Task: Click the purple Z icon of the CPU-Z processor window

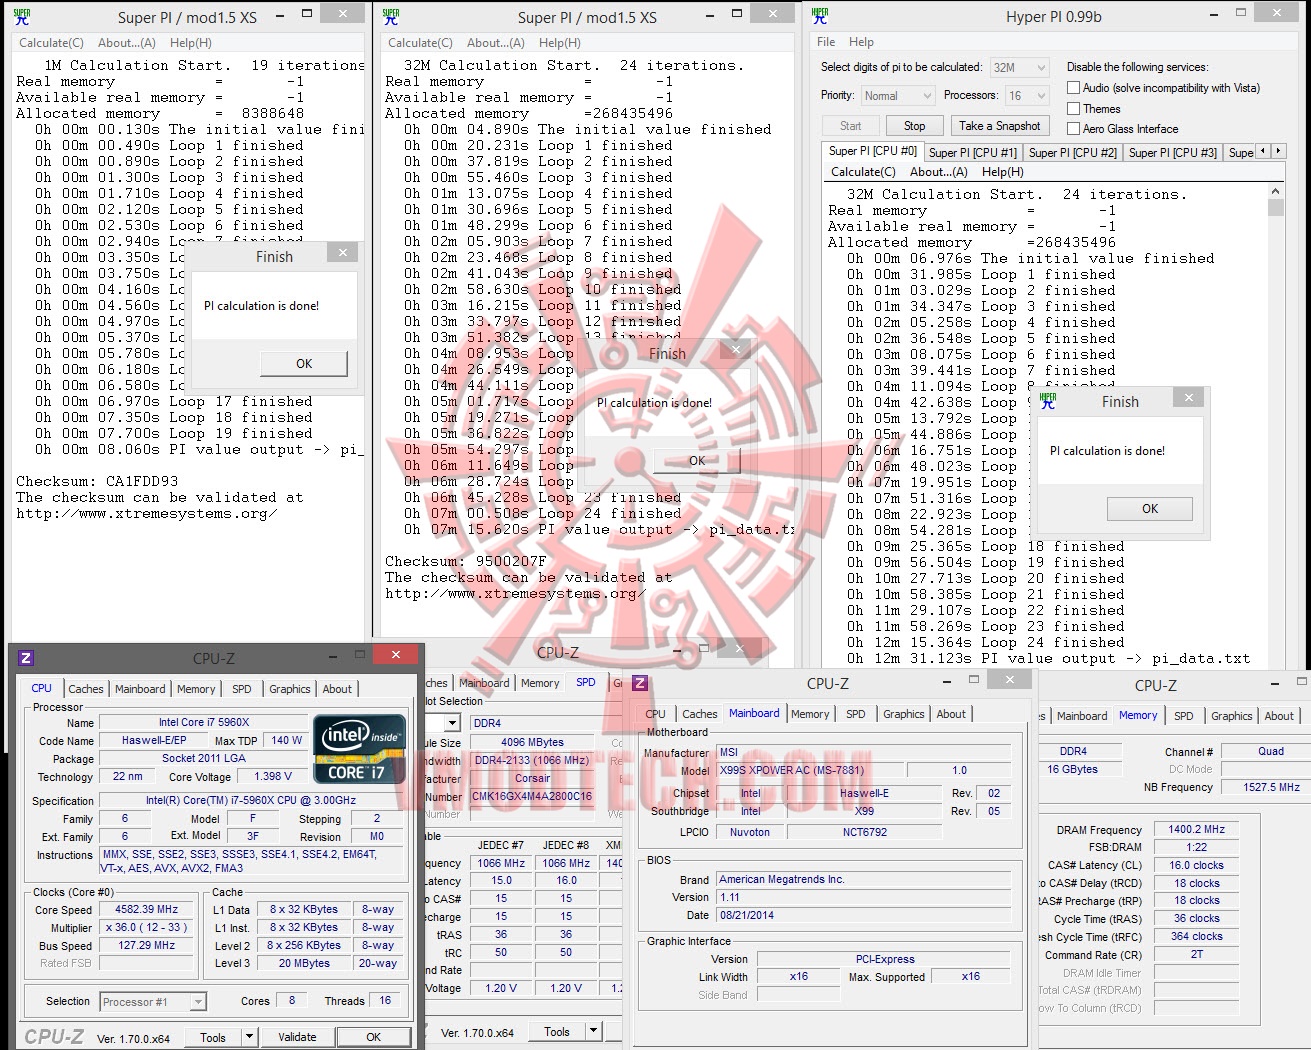Action: [26, 657]
